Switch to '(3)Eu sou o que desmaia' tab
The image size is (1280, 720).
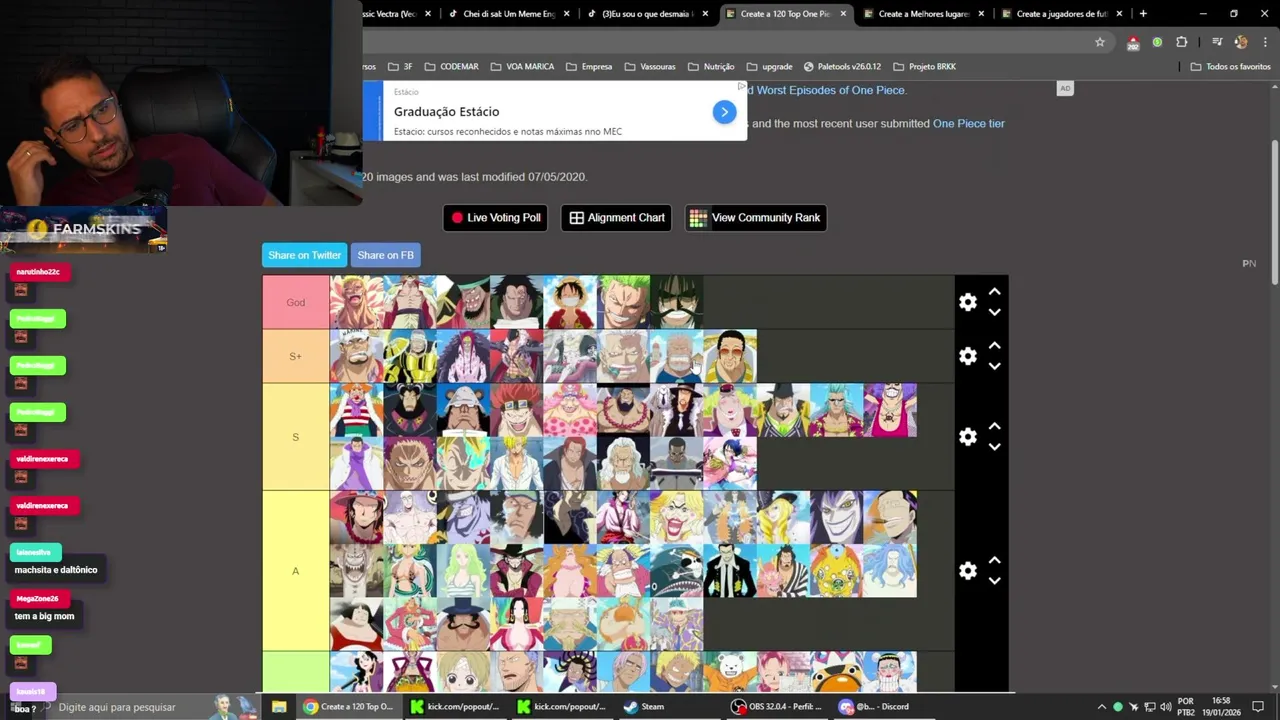(x=646, y=14)
